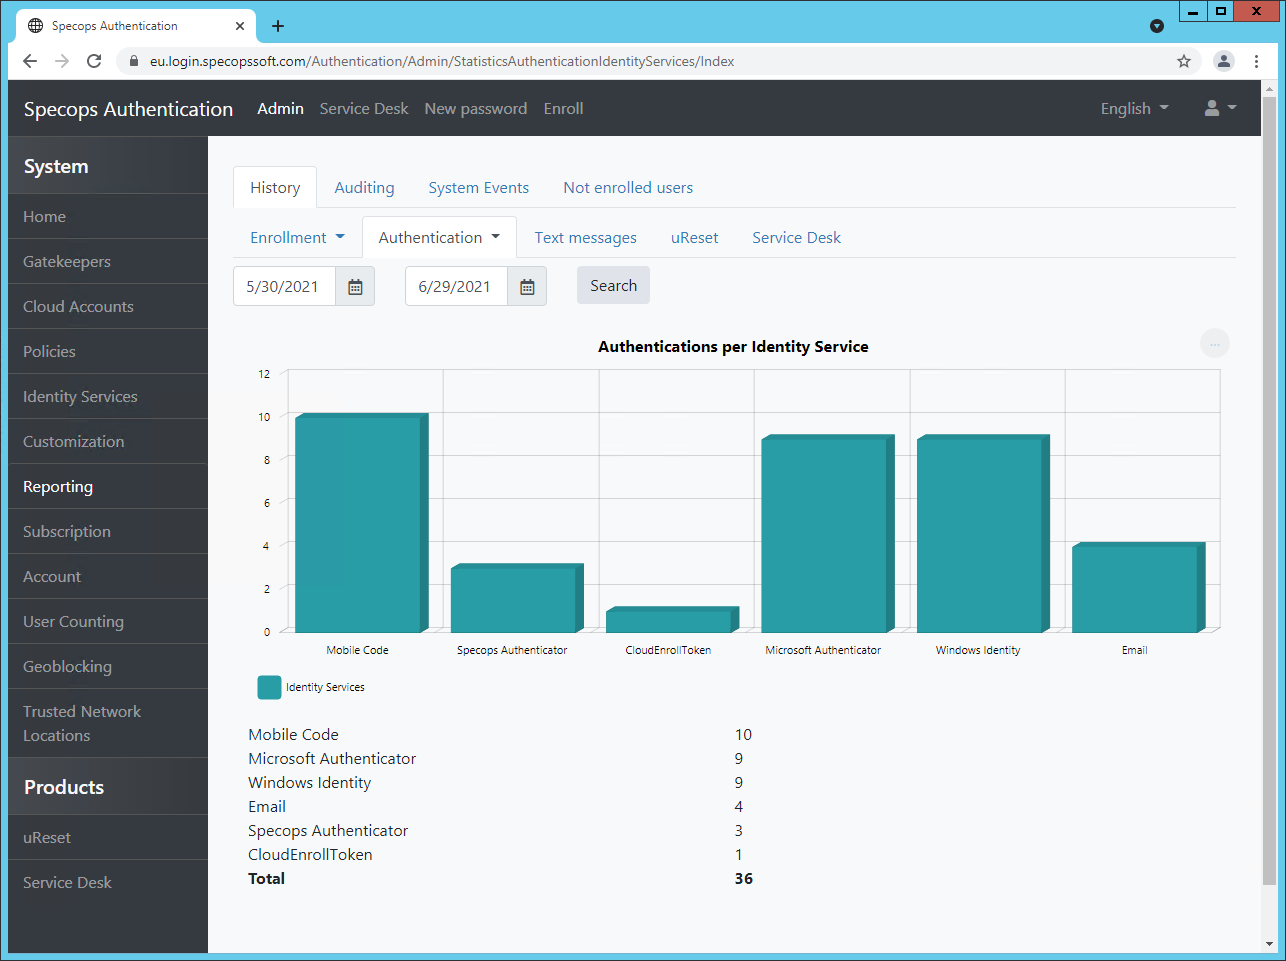Open a new browser tab
Viewport: 1286px width, 961px height.
tap(278, 26)
